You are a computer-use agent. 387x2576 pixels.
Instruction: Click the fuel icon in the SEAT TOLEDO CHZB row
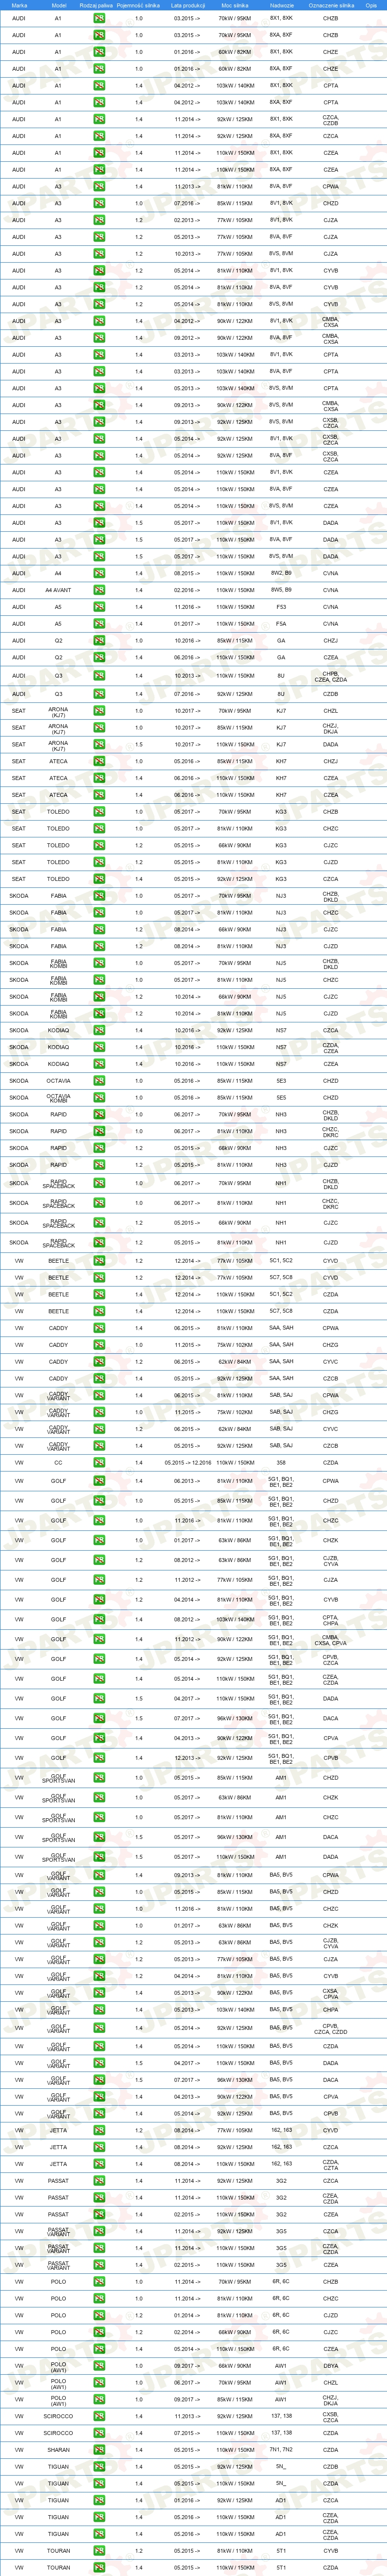99,812
